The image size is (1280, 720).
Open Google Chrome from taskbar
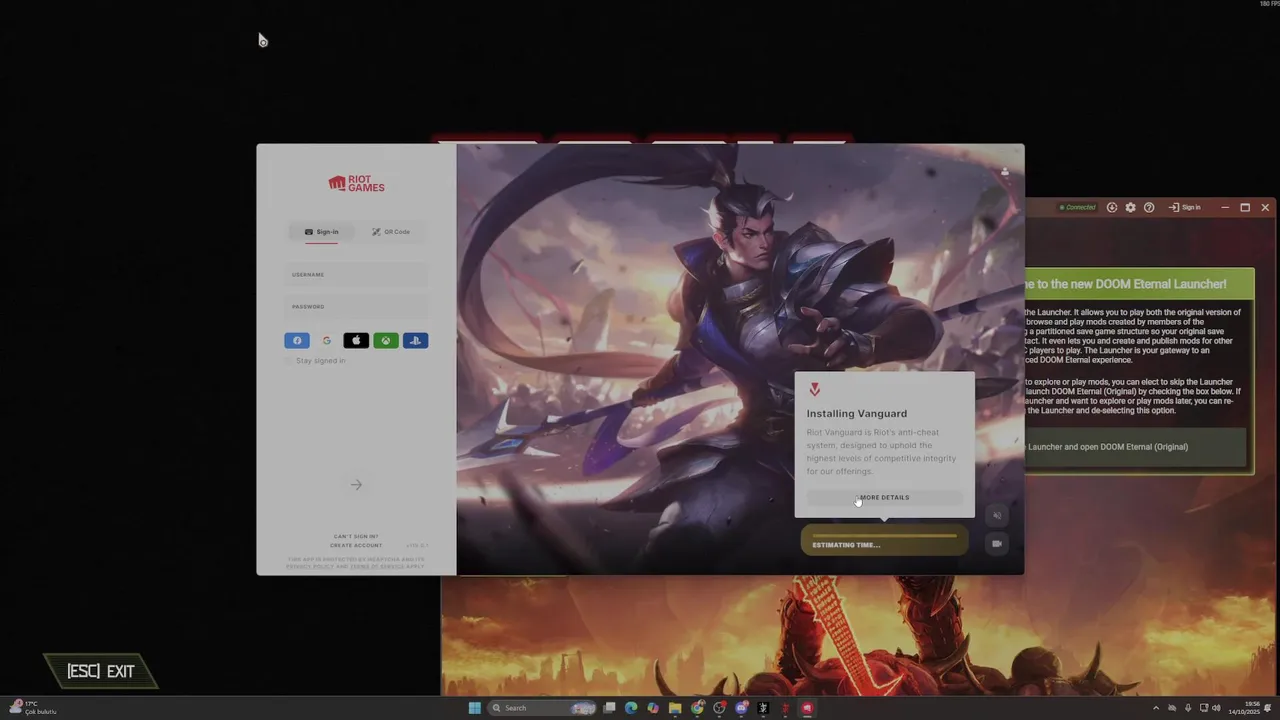(x=697, y=708)
